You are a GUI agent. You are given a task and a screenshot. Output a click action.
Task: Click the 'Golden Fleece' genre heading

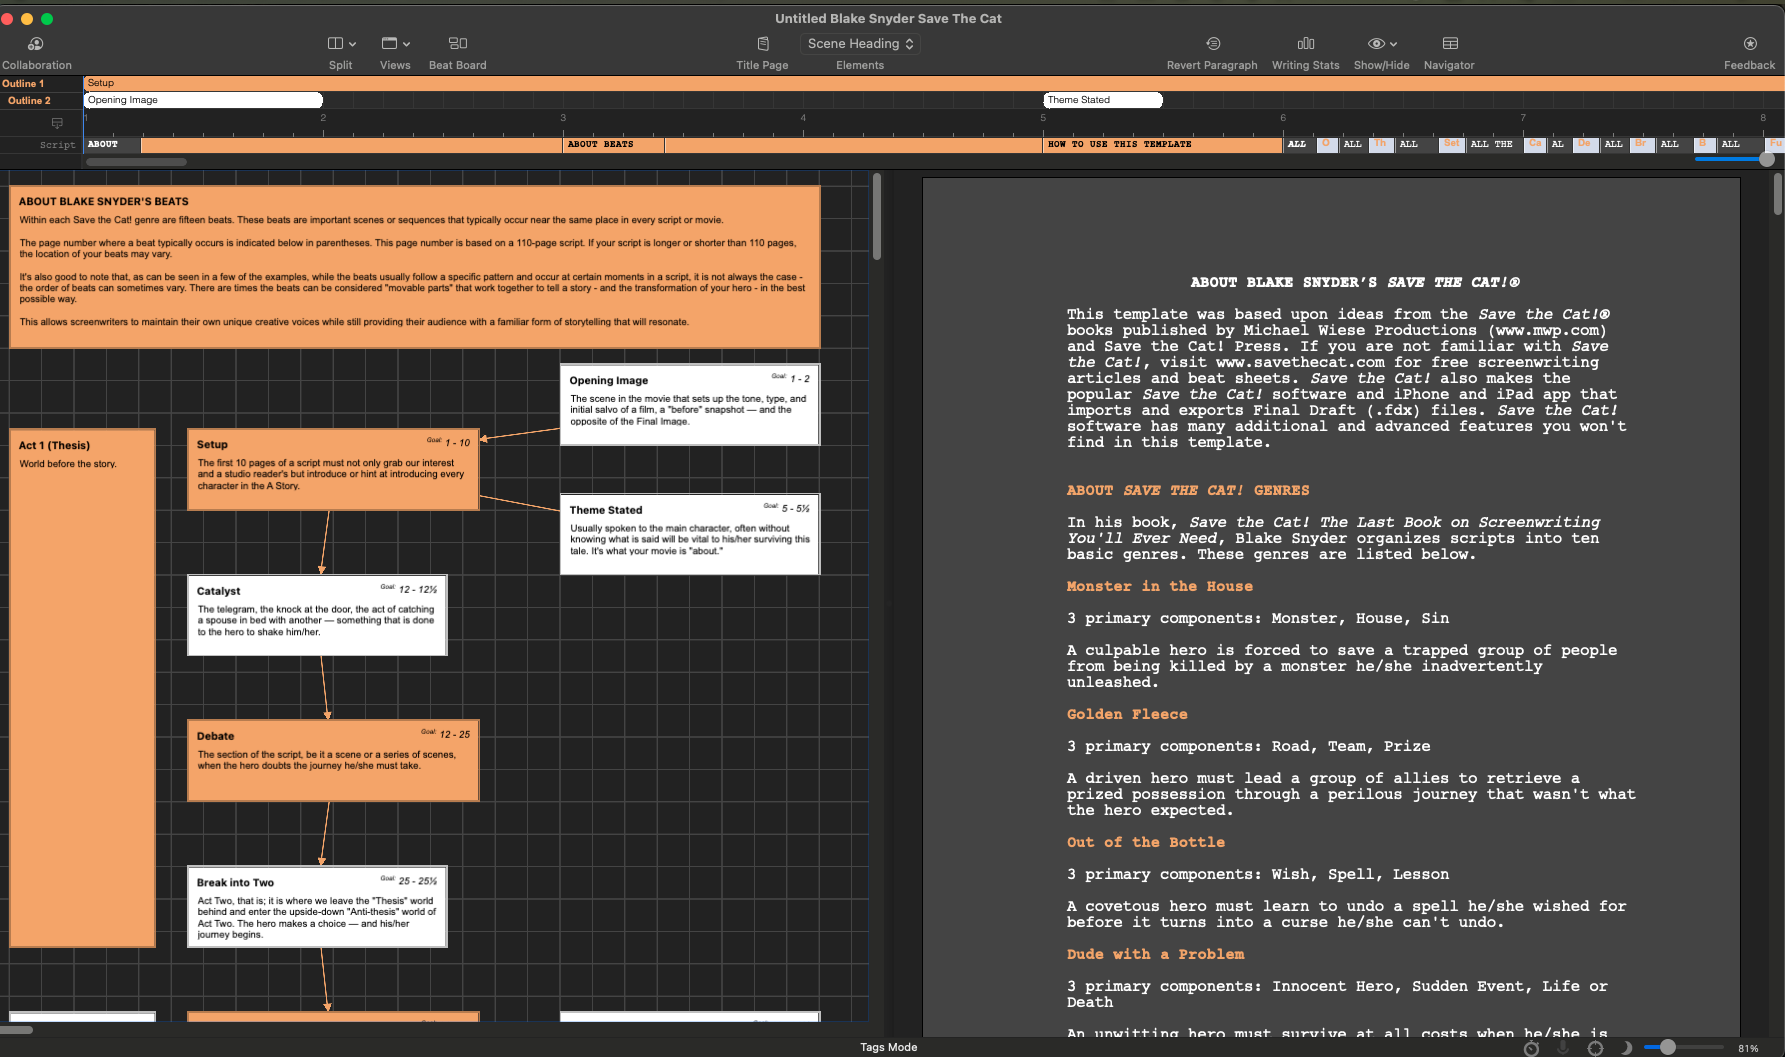tap(1127, 715)
